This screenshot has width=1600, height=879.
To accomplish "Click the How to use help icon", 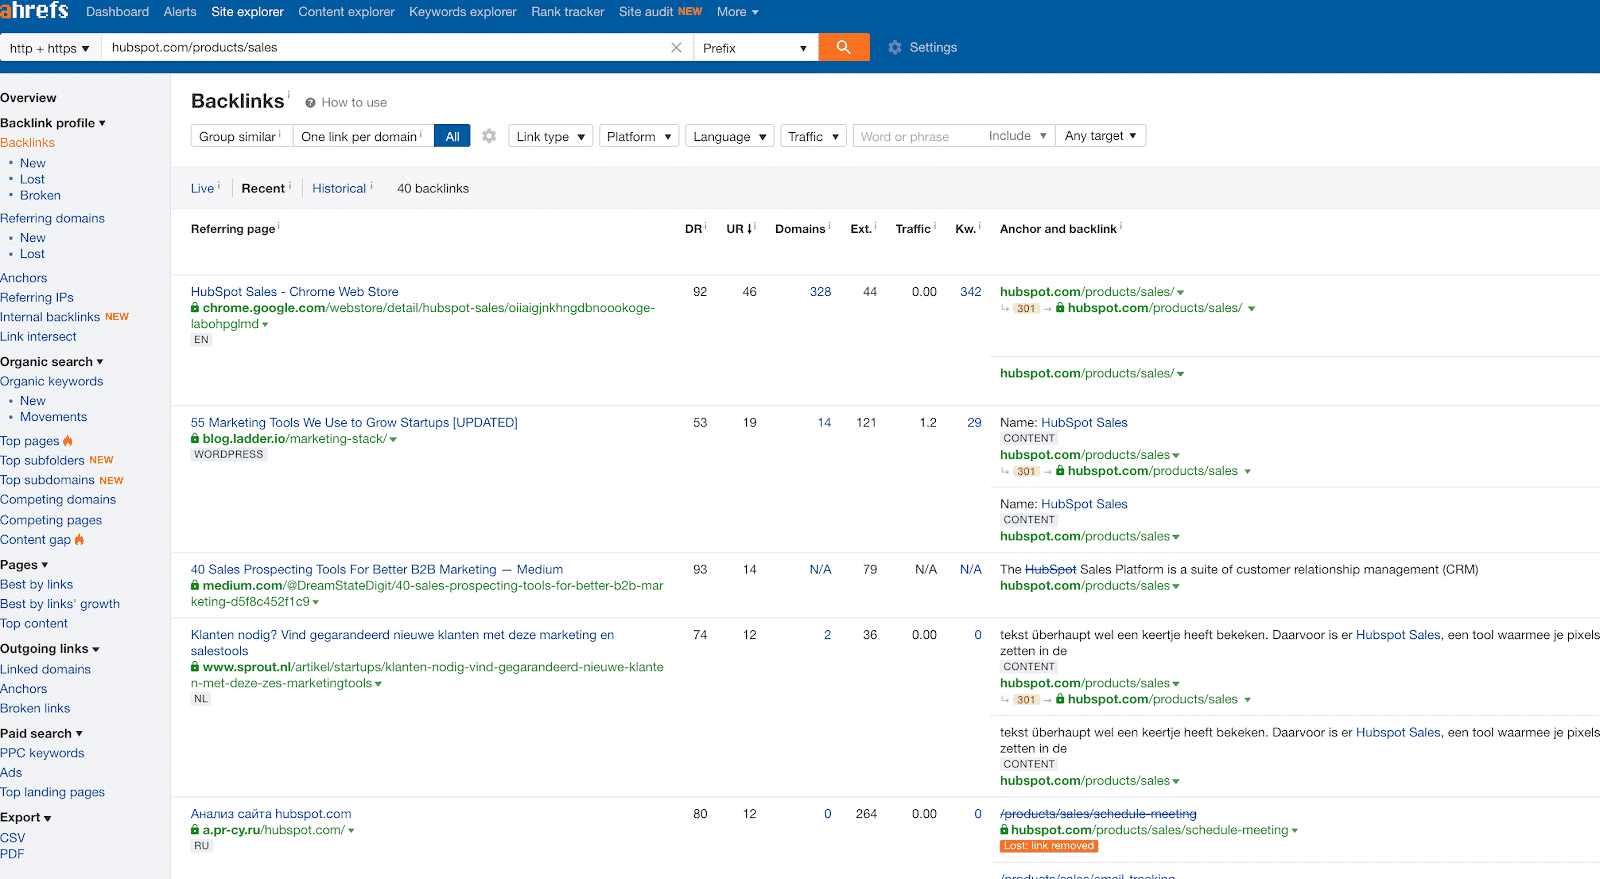I will click(311, 103).
